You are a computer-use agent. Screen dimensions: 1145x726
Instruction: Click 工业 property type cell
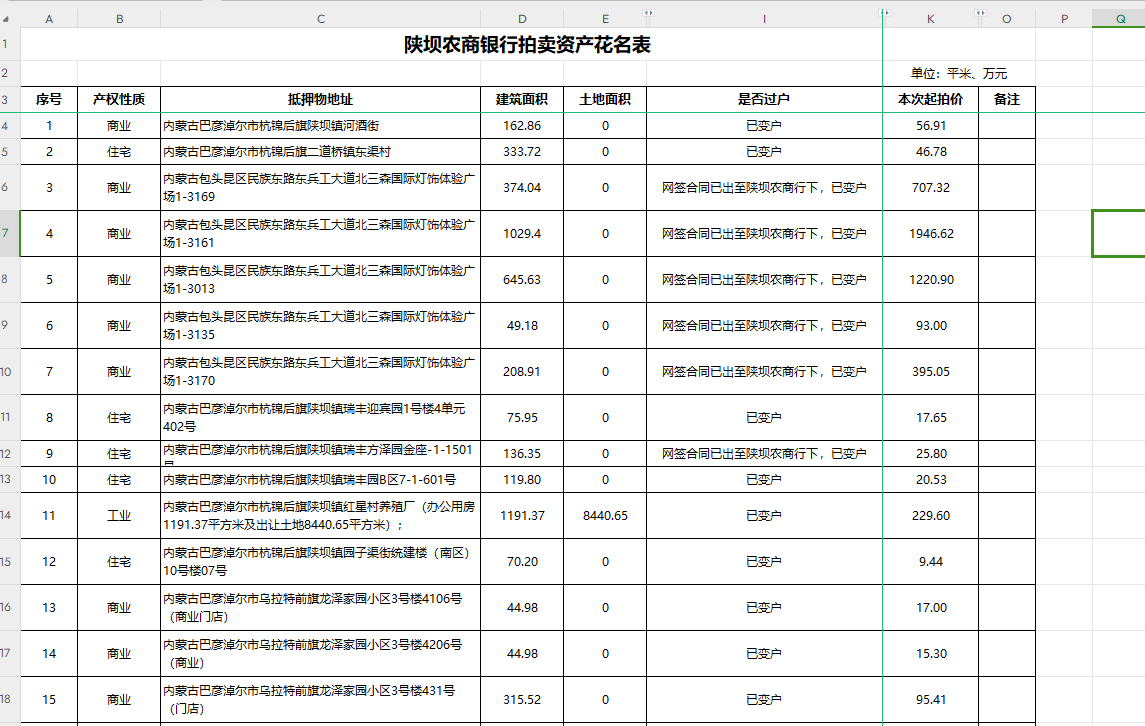[x=119, y=515]
